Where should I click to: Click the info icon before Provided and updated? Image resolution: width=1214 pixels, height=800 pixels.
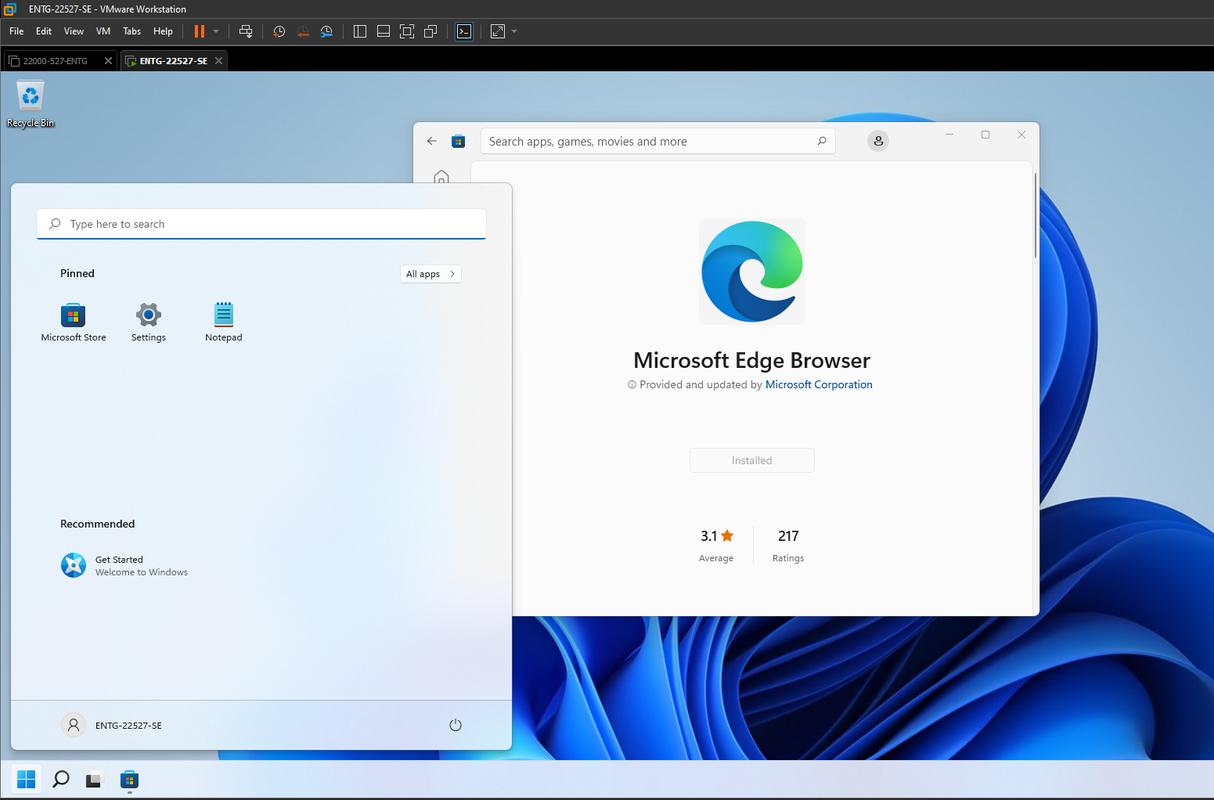(x=632, y=385)
